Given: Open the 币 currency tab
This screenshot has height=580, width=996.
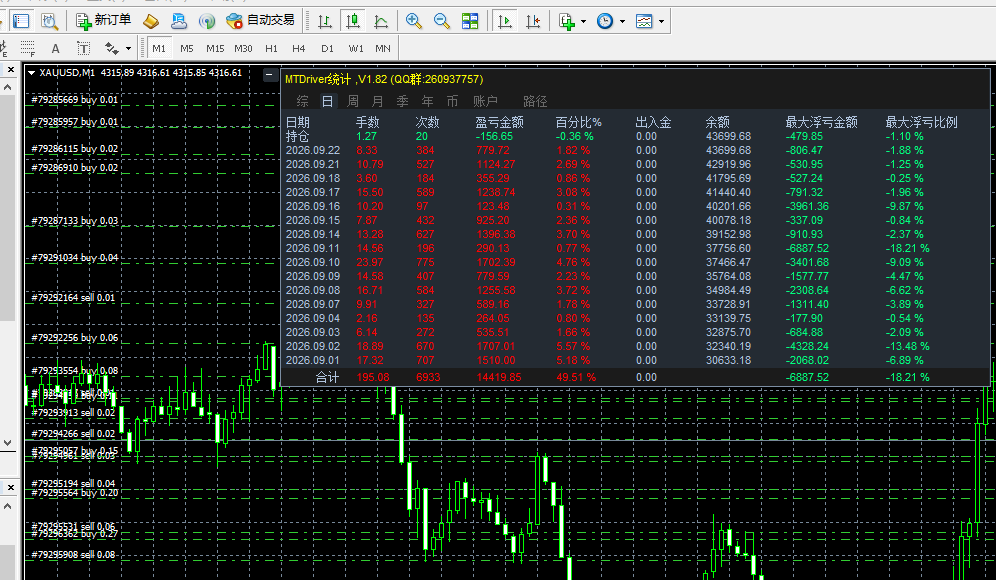Looking at the screenshot, I should (x=452, y=101).
